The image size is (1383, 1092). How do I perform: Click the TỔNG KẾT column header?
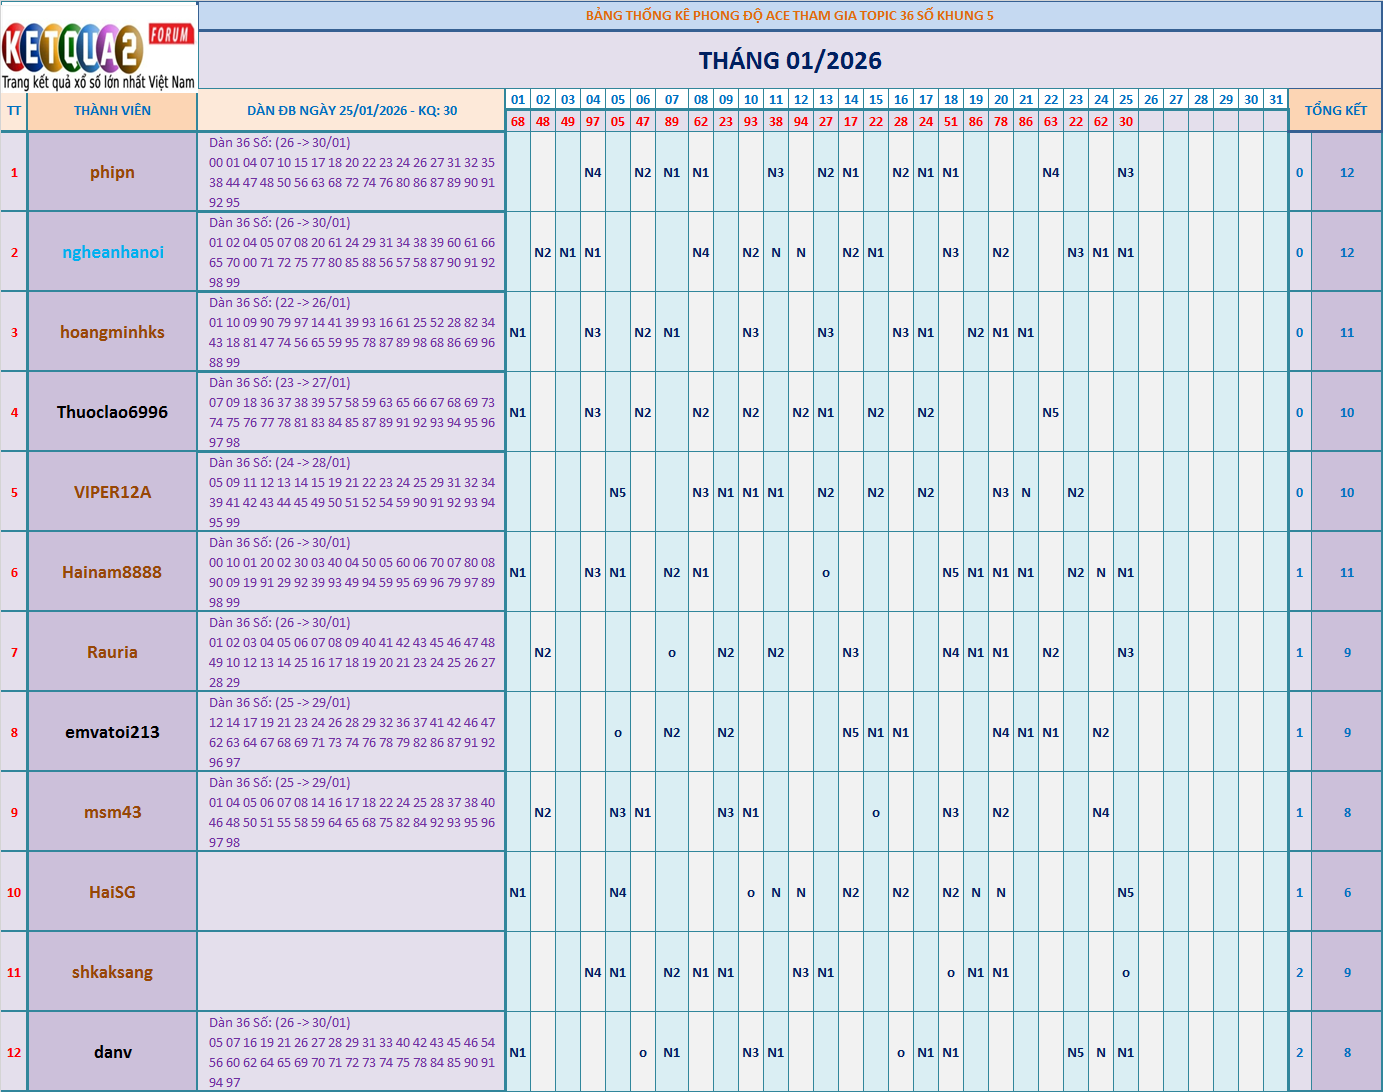[x=1335, y=111]
